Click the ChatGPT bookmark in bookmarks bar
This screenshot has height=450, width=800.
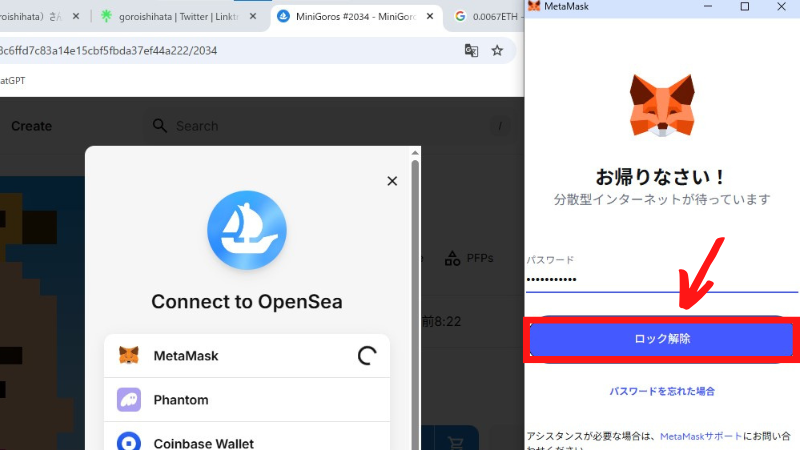point(12,81)
